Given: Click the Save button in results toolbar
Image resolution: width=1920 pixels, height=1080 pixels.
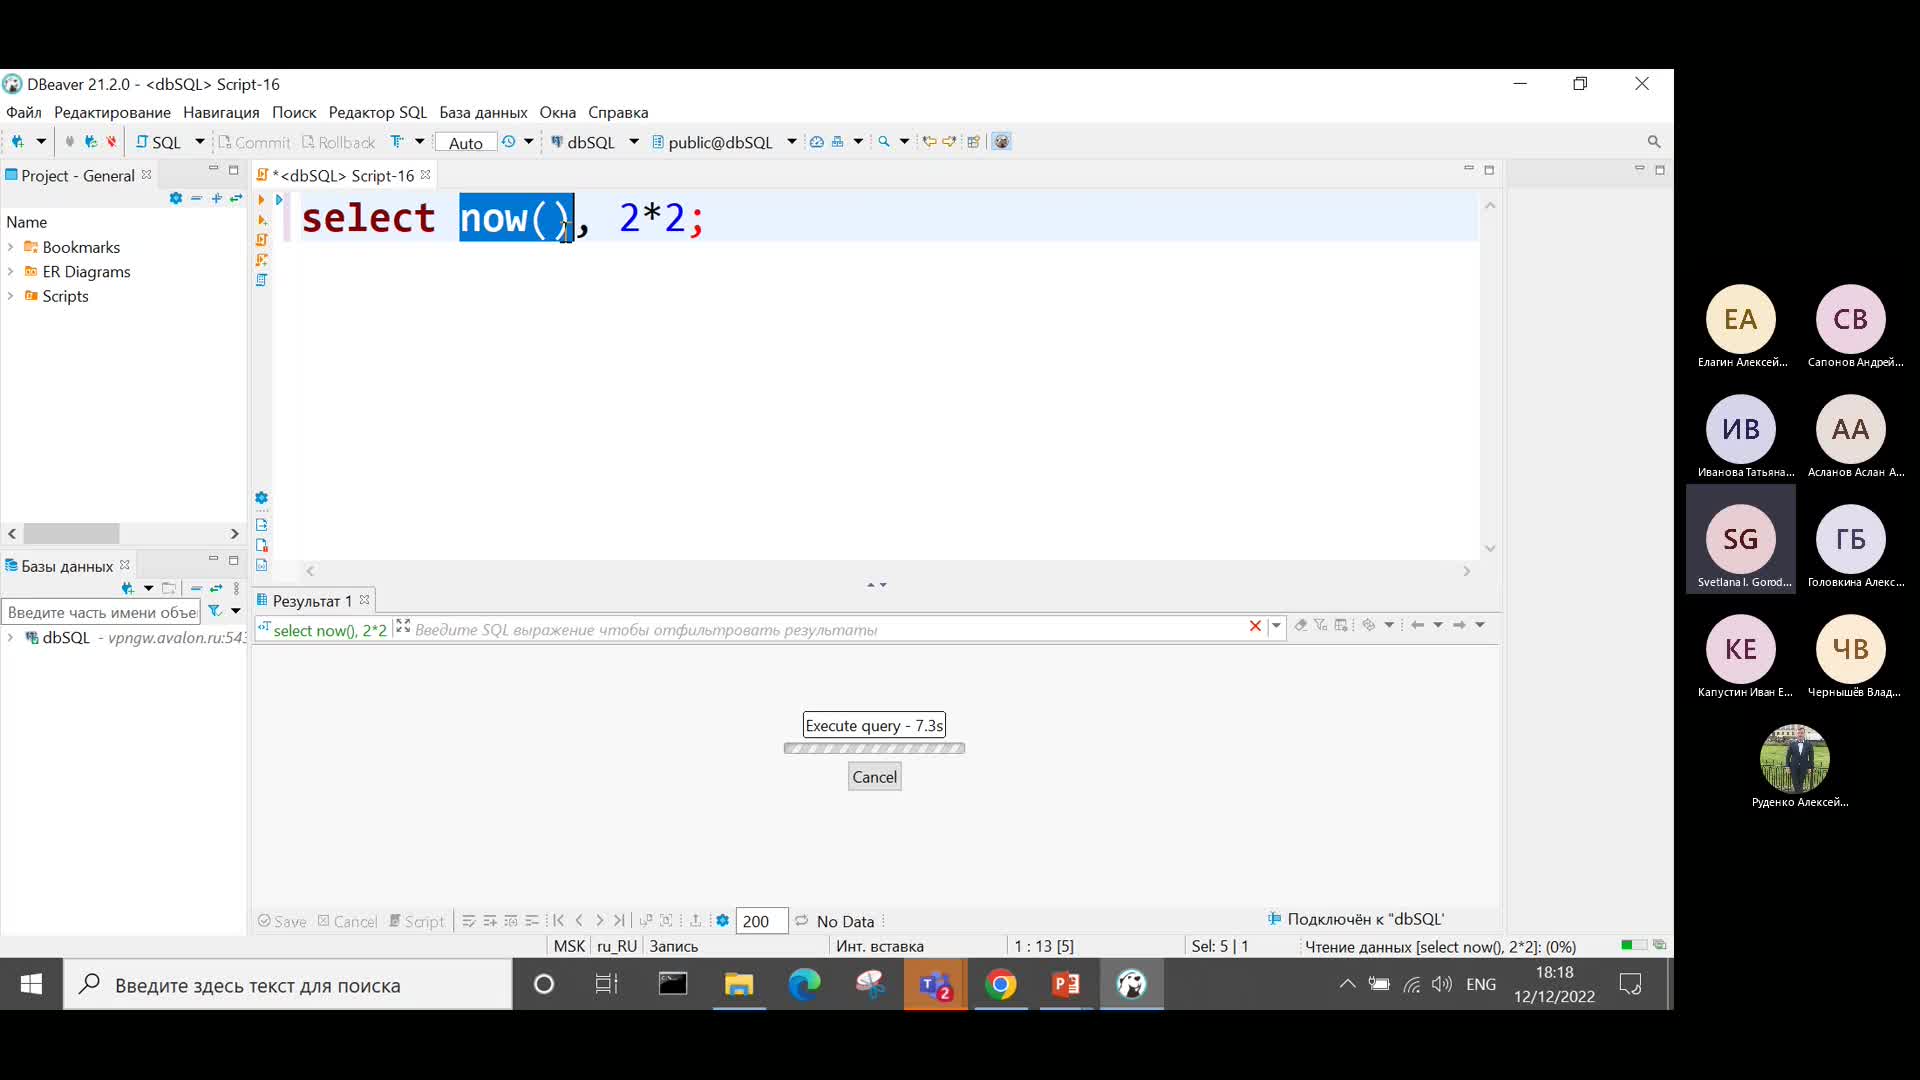Looking at the screenshot, I should 282,921.
